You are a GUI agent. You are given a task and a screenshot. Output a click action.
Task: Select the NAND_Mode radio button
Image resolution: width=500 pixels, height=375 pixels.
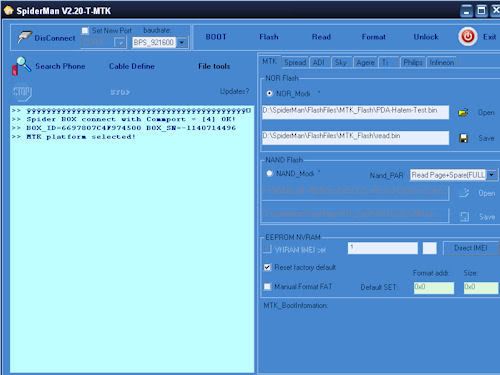[269, 173]
